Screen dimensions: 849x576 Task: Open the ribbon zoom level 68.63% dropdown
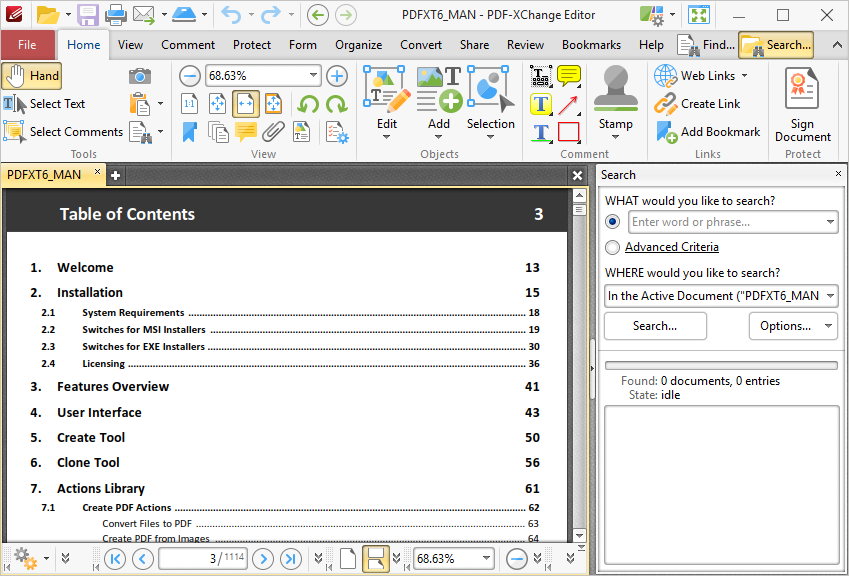(313, 76)
